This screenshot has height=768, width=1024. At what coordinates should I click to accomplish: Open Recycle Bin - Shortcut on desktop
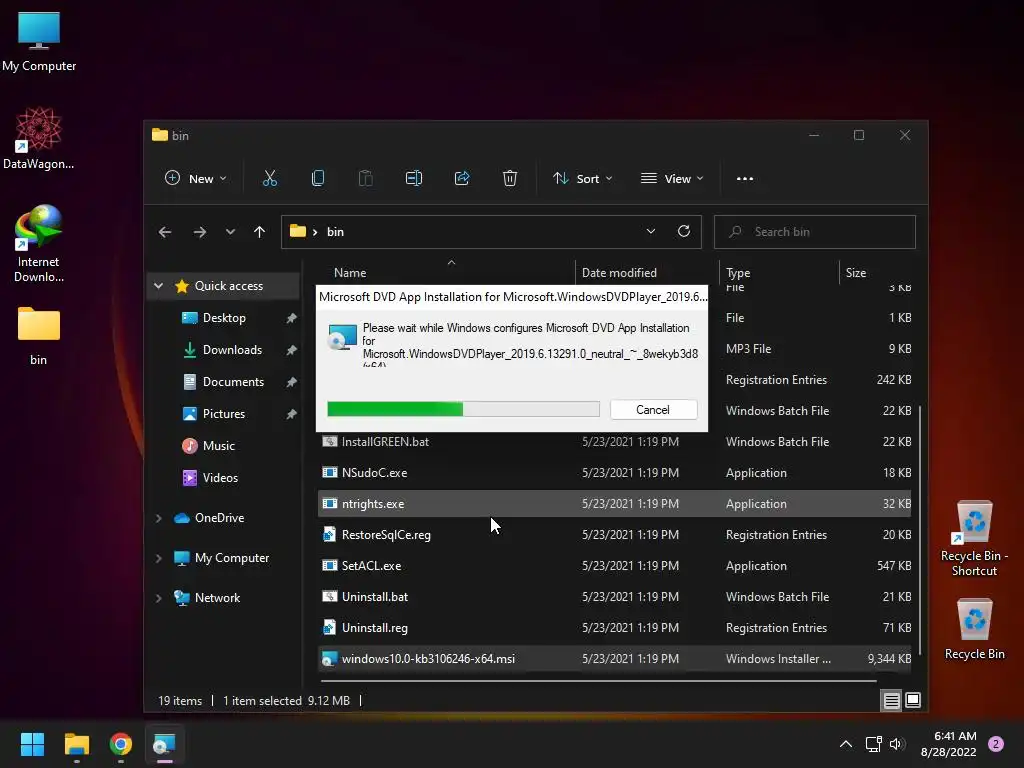(974, 539)
